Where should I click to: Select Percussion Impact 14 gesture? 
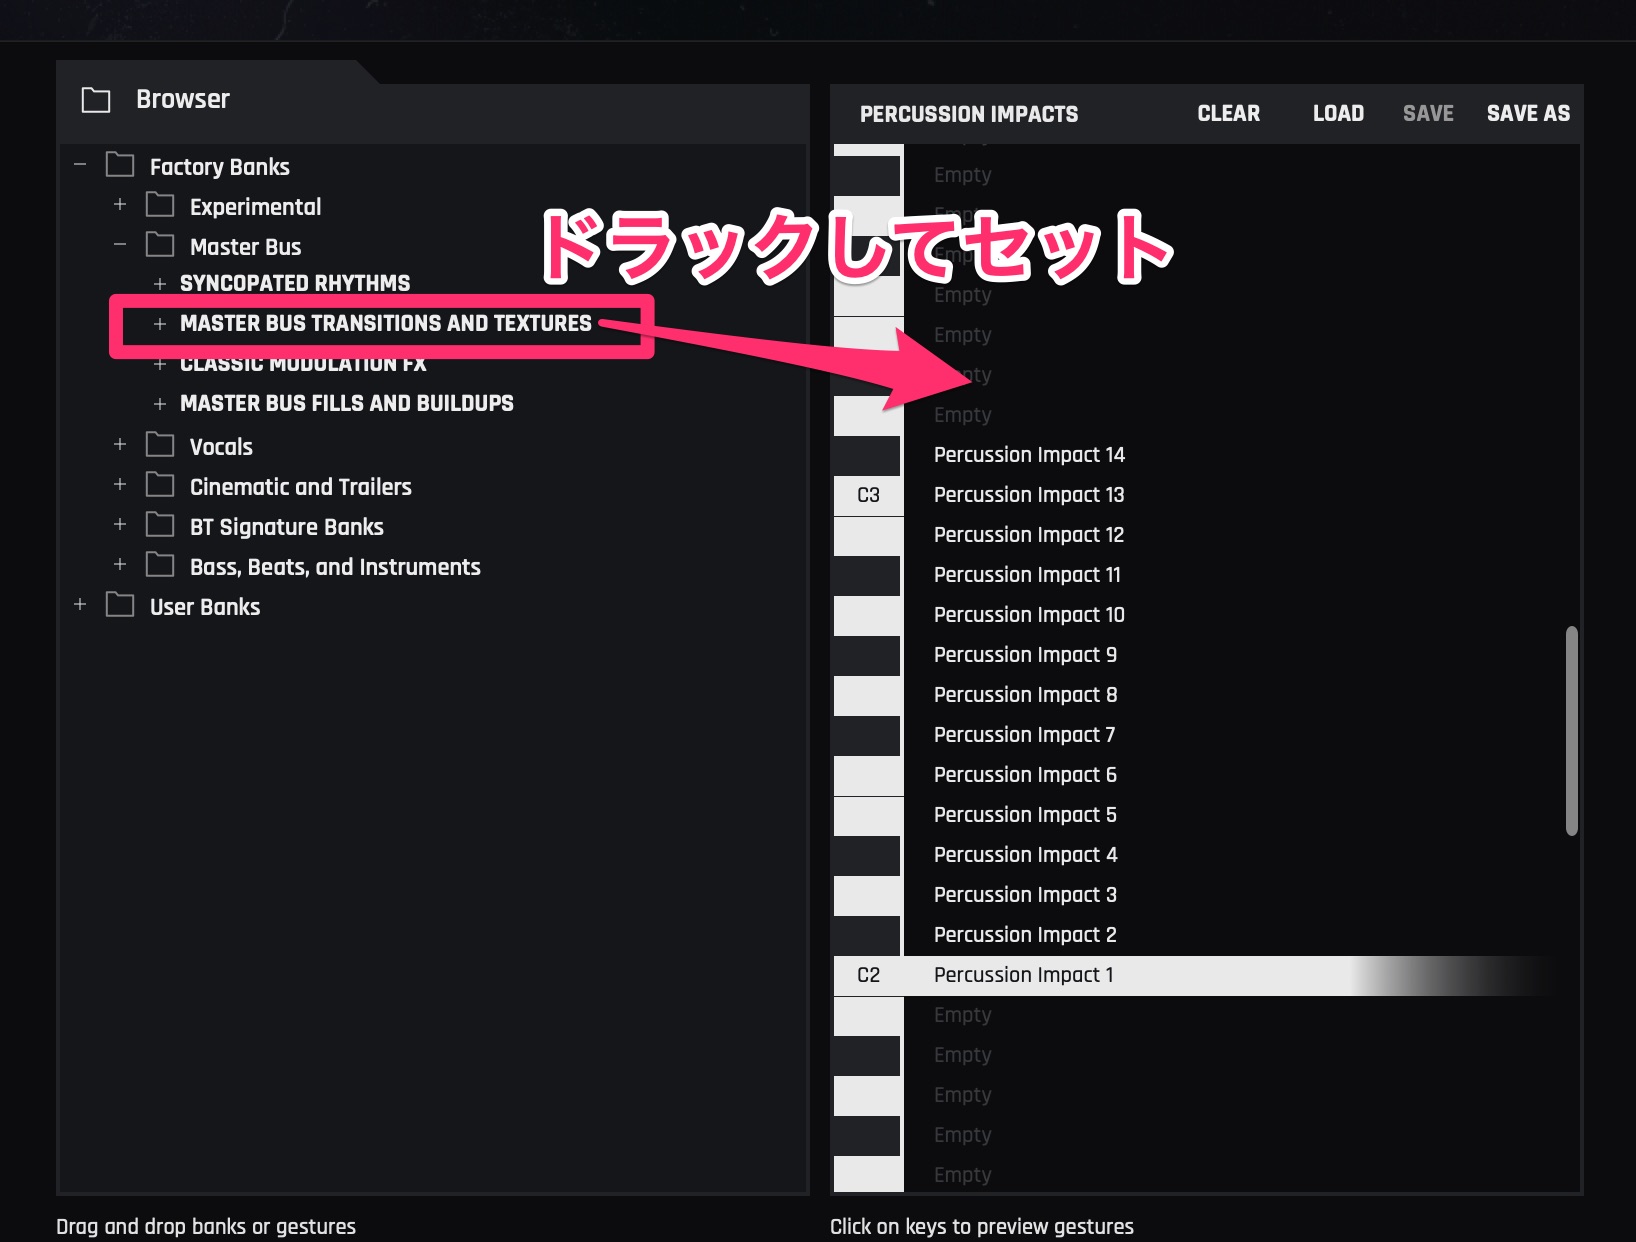pyautogui.click(x=1029, y=455)
